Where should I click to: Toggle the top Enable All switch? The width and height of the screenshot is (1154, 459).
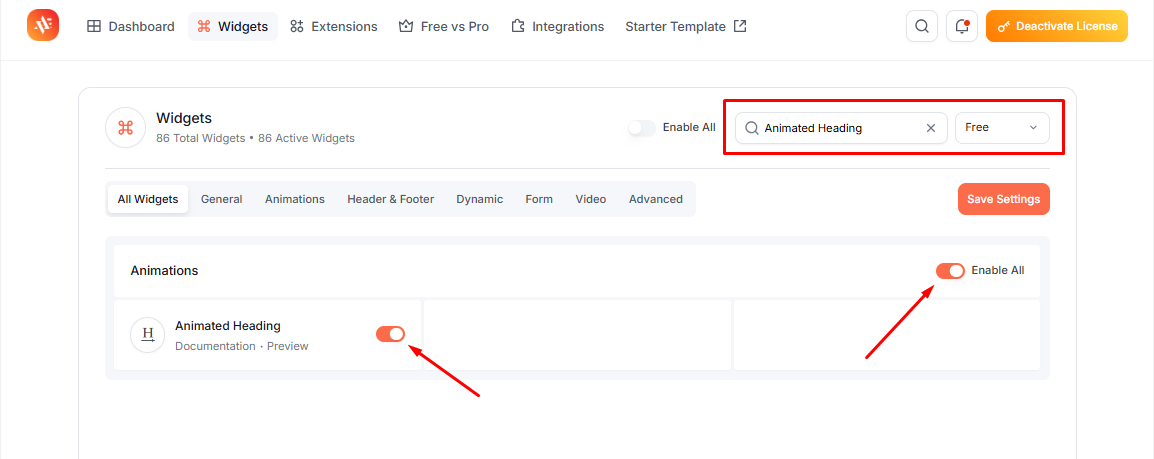click(x=642, y=127)
